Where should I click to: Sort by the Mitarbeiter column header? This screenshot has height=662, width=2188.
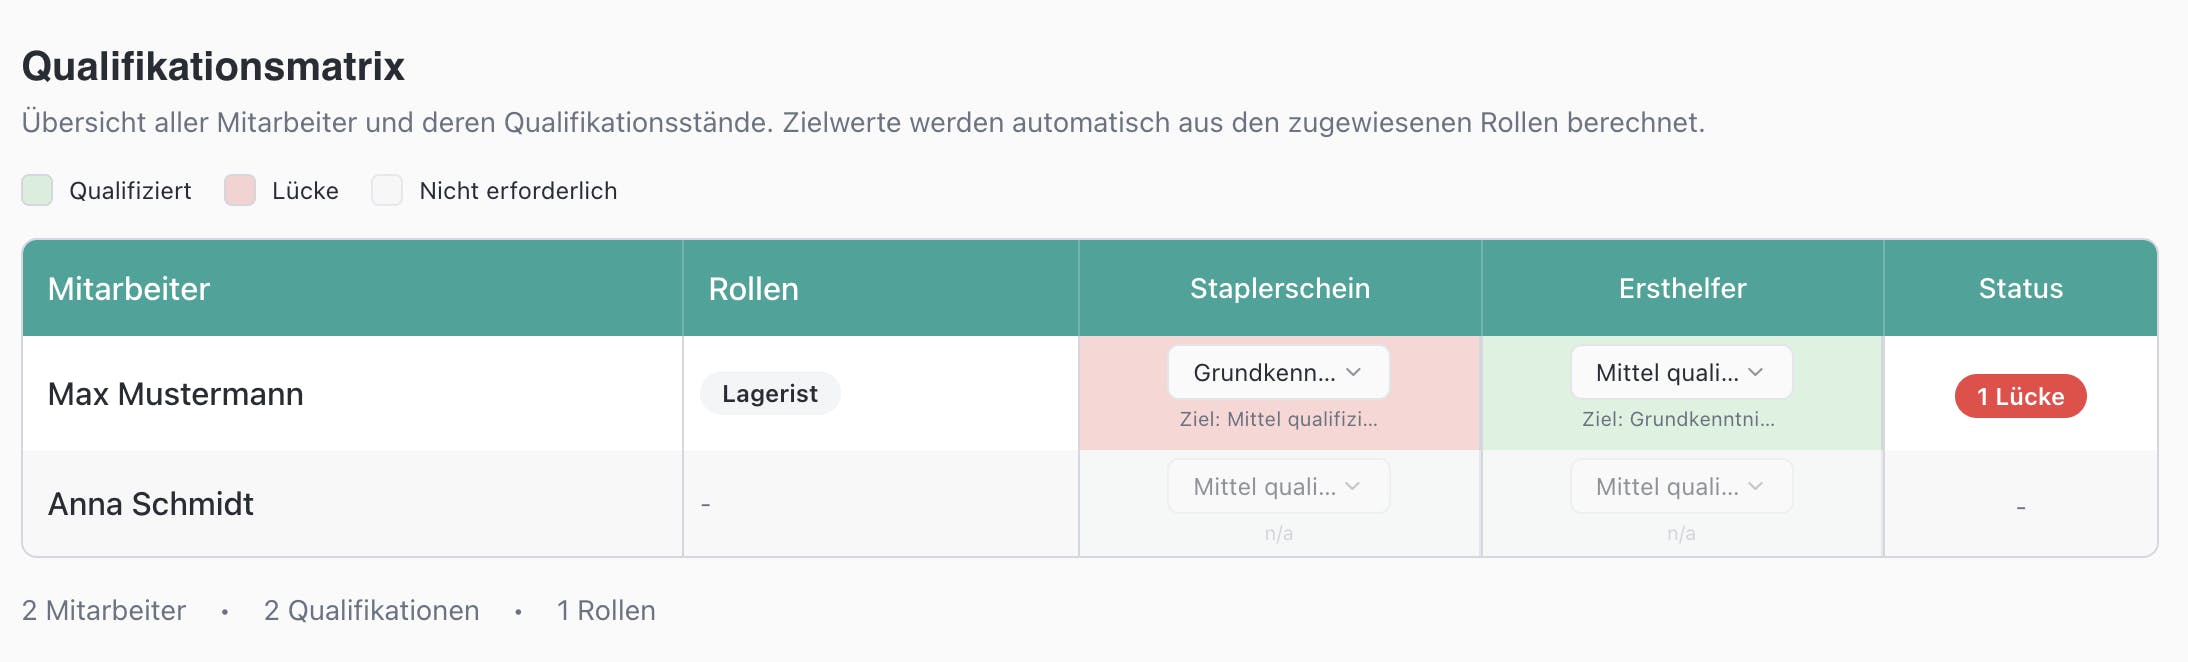coord(129,289)
